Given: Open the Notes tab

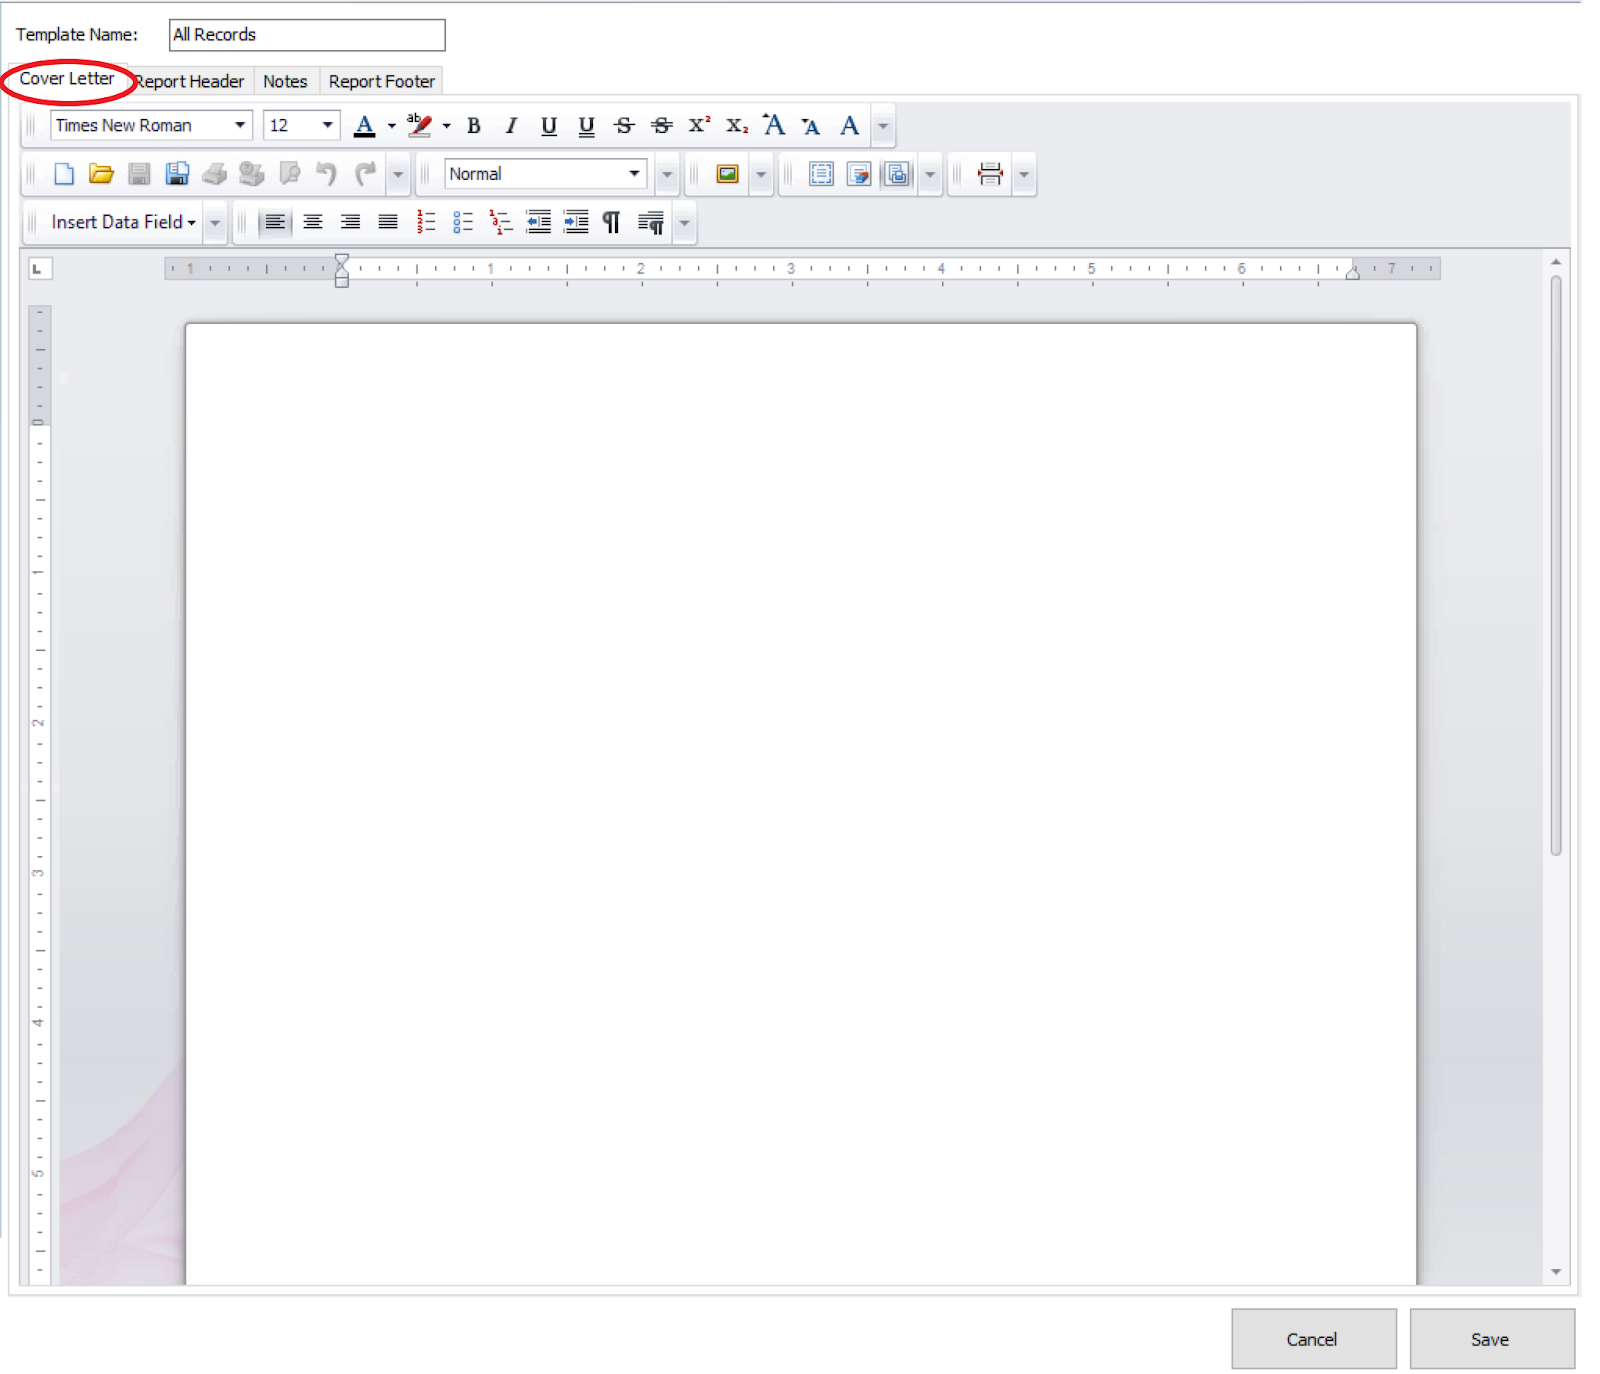Looking at the screenshot, I should pyautogui.click(x=285, y=81).
